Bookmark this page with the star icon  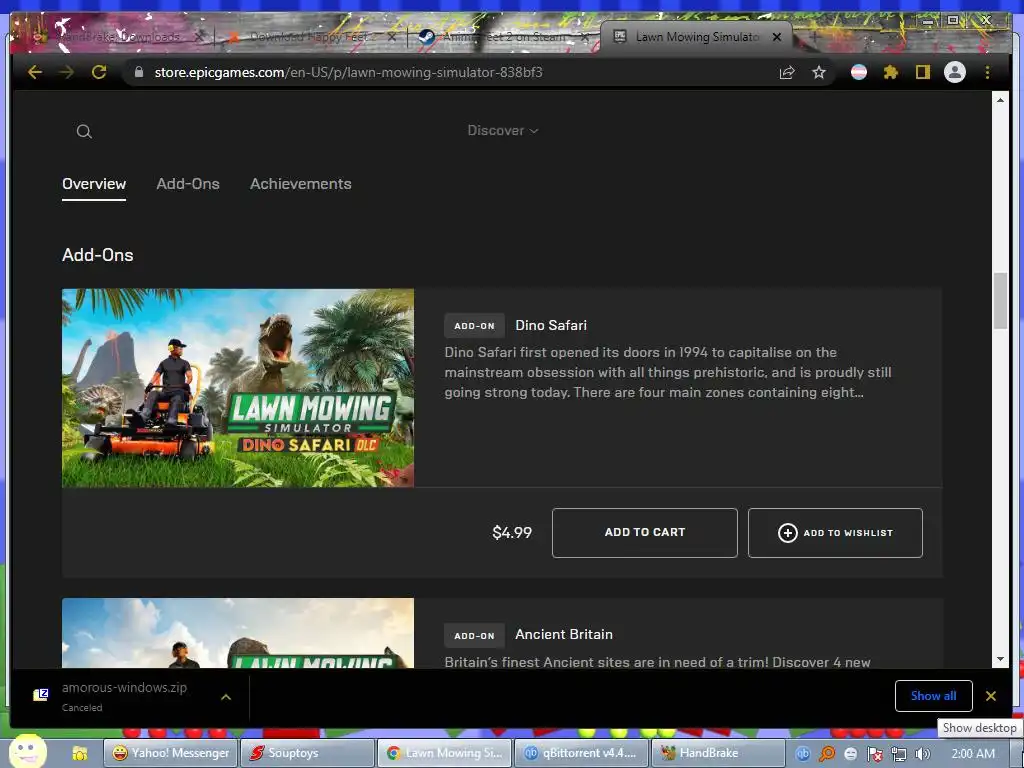click(x=819, y=72)
